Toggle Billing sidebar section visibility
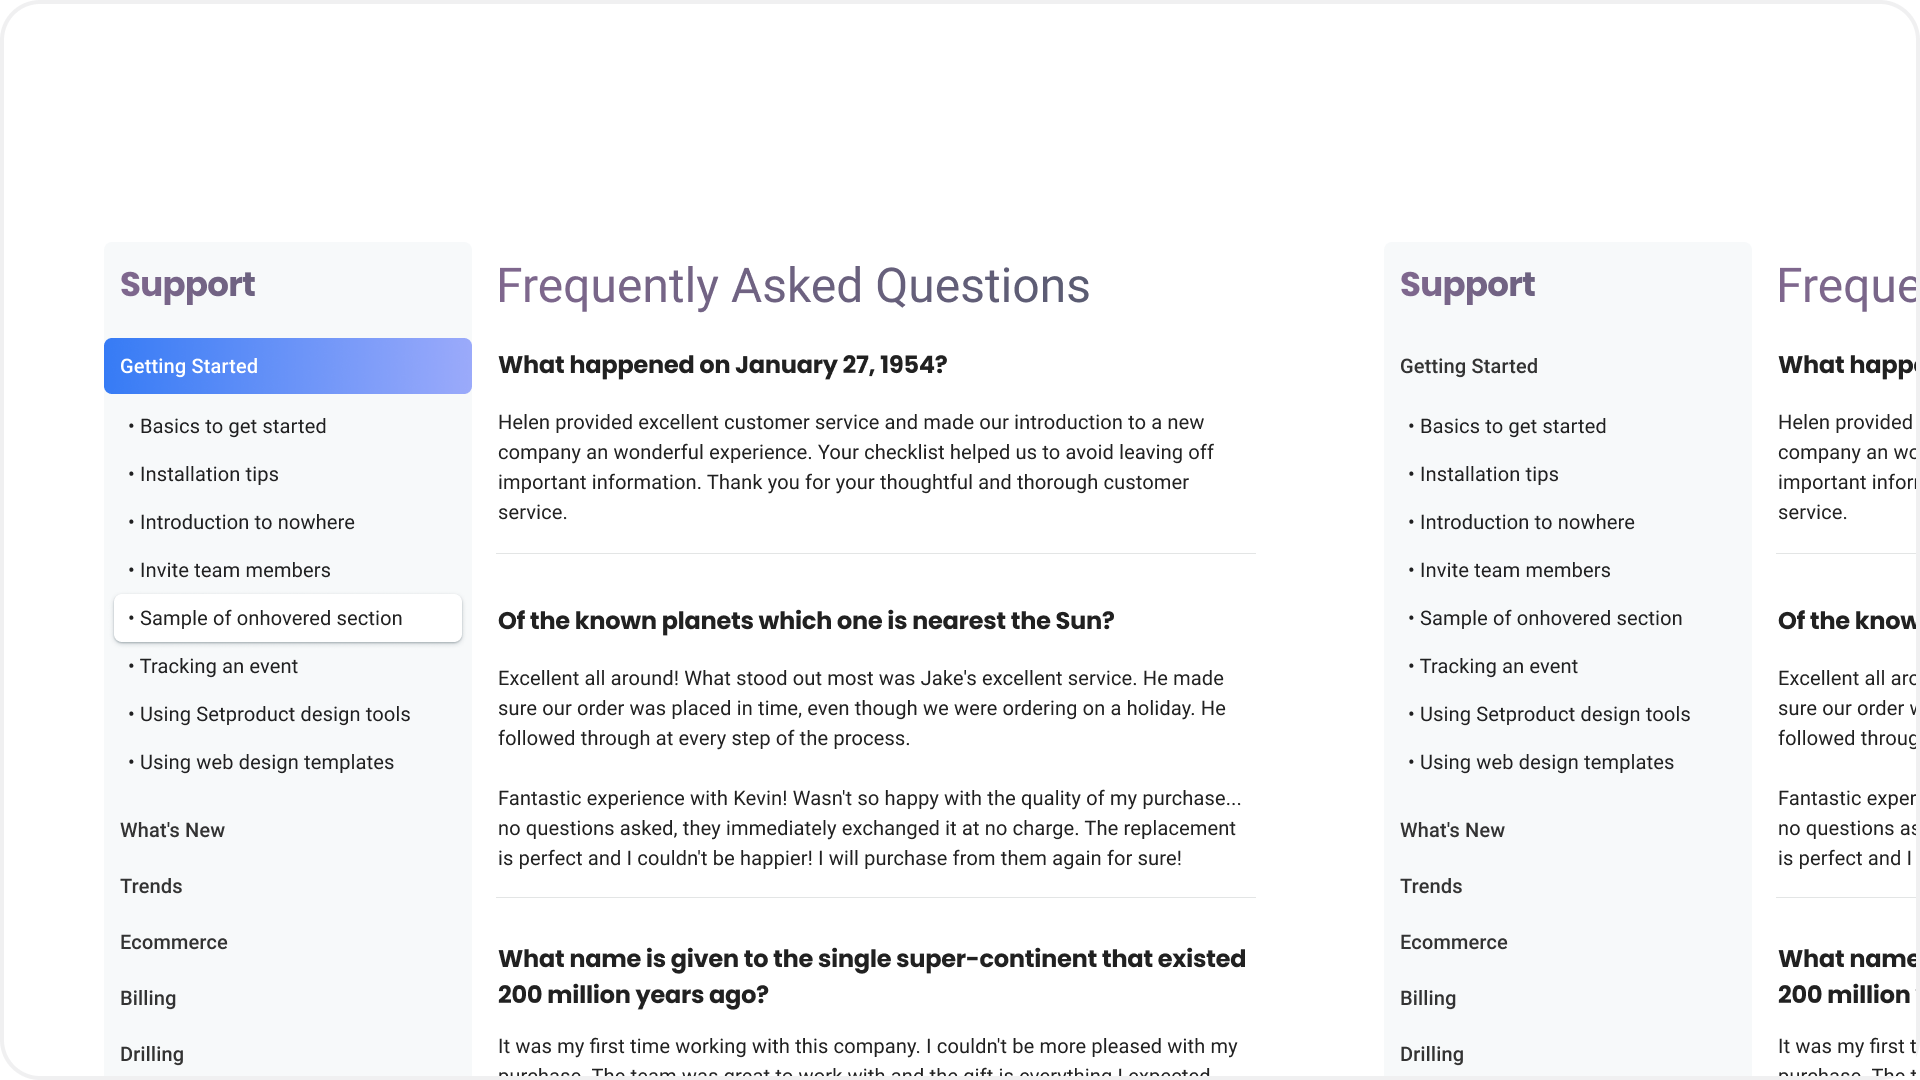Image resolution: width=1920 pixels, height=1080 pixels. pyautogui.click(x=148, y=997)
